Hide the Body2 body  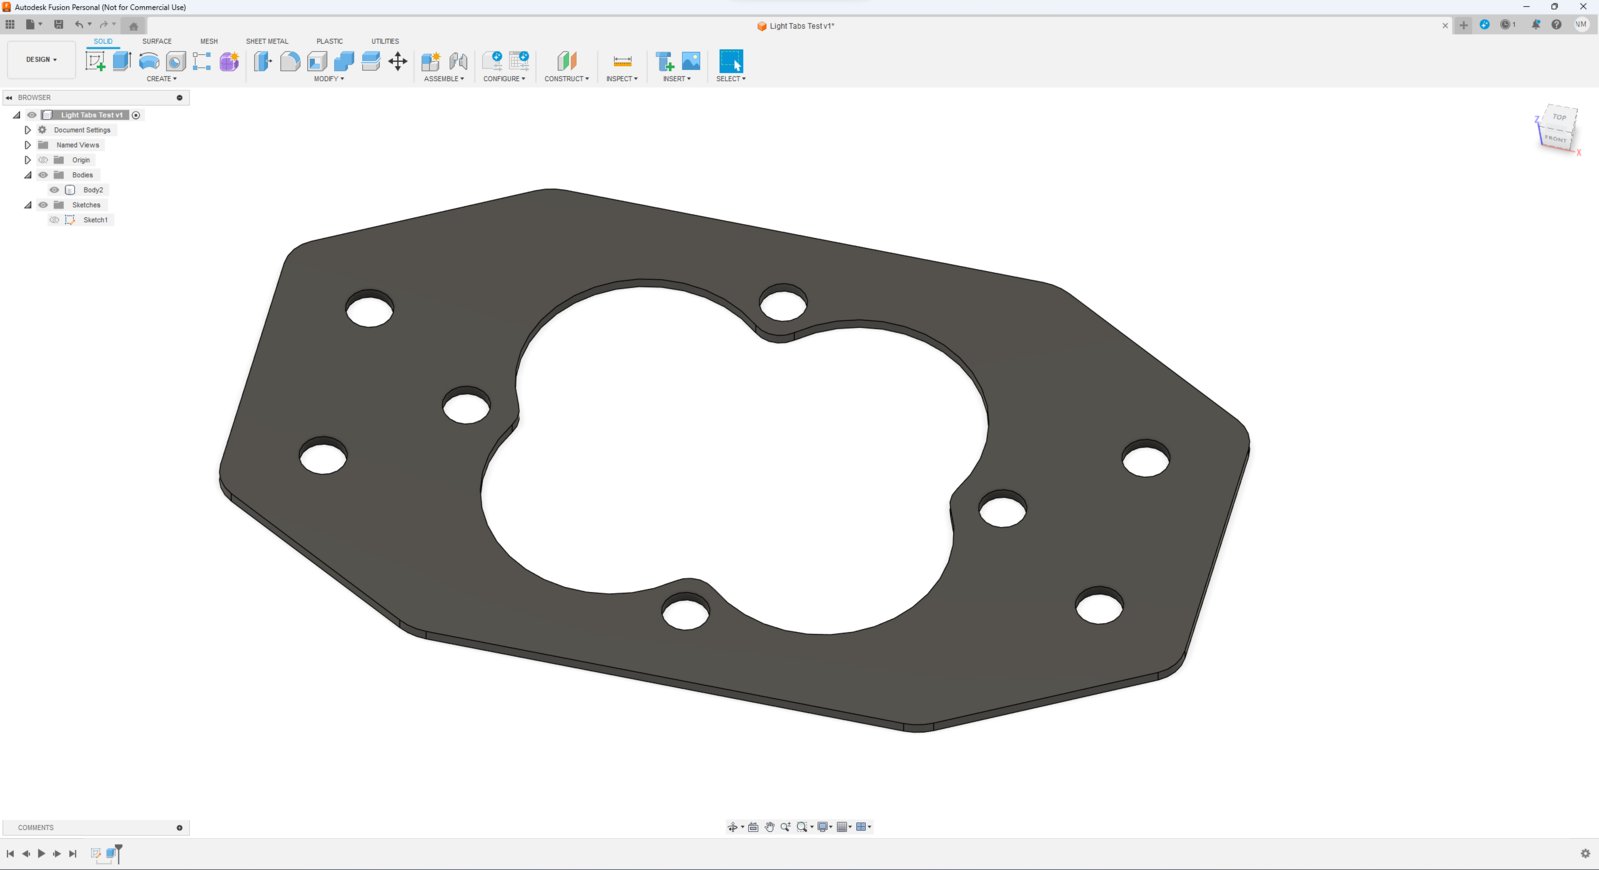click(54, 190)
